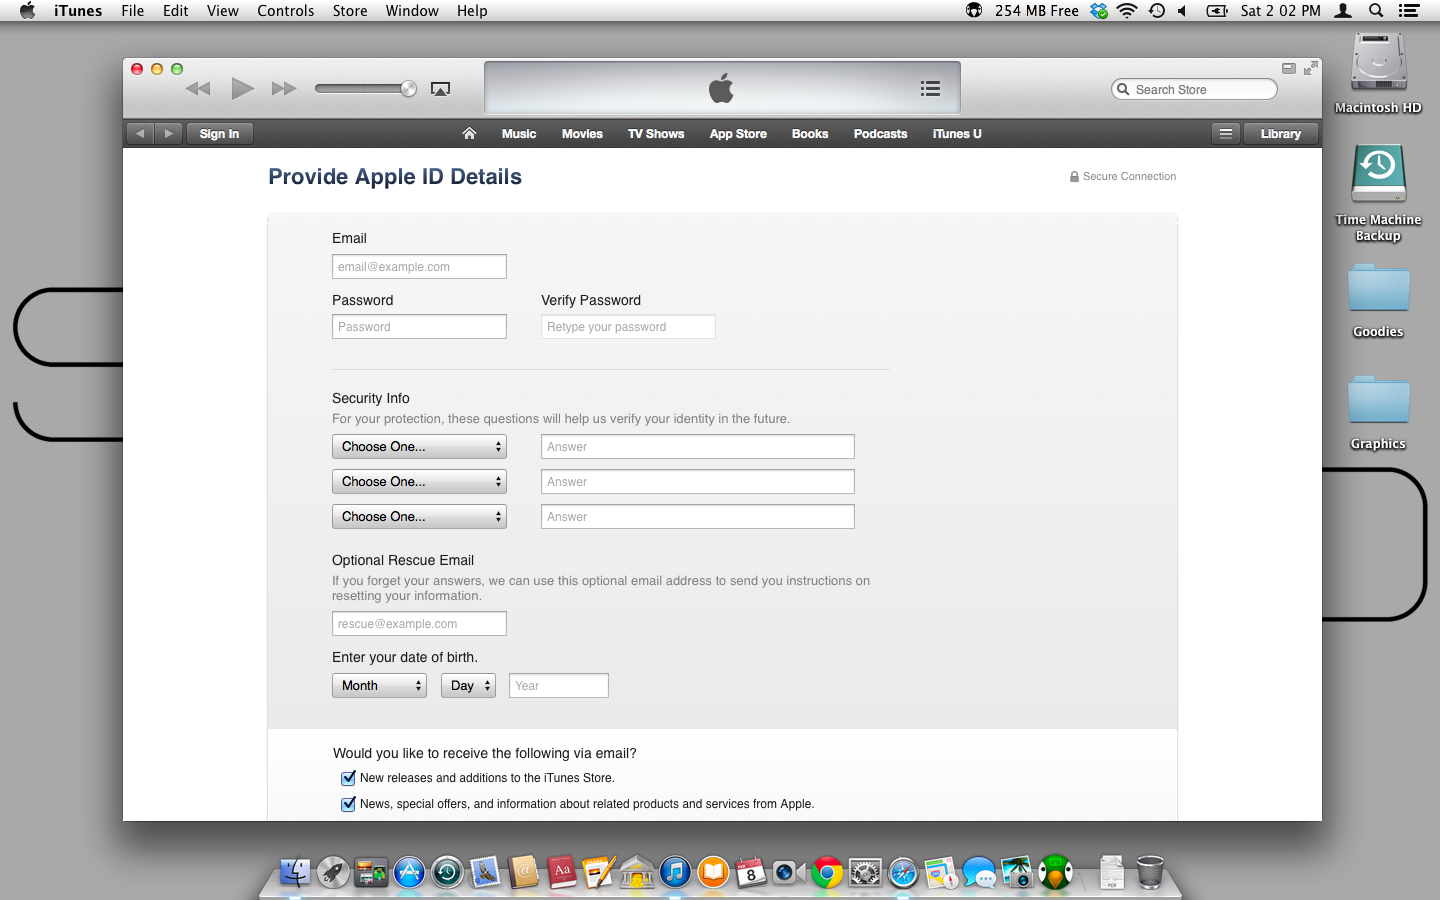
Task: Open the Trash in the Dock
Action: [x=1150, y=873]
